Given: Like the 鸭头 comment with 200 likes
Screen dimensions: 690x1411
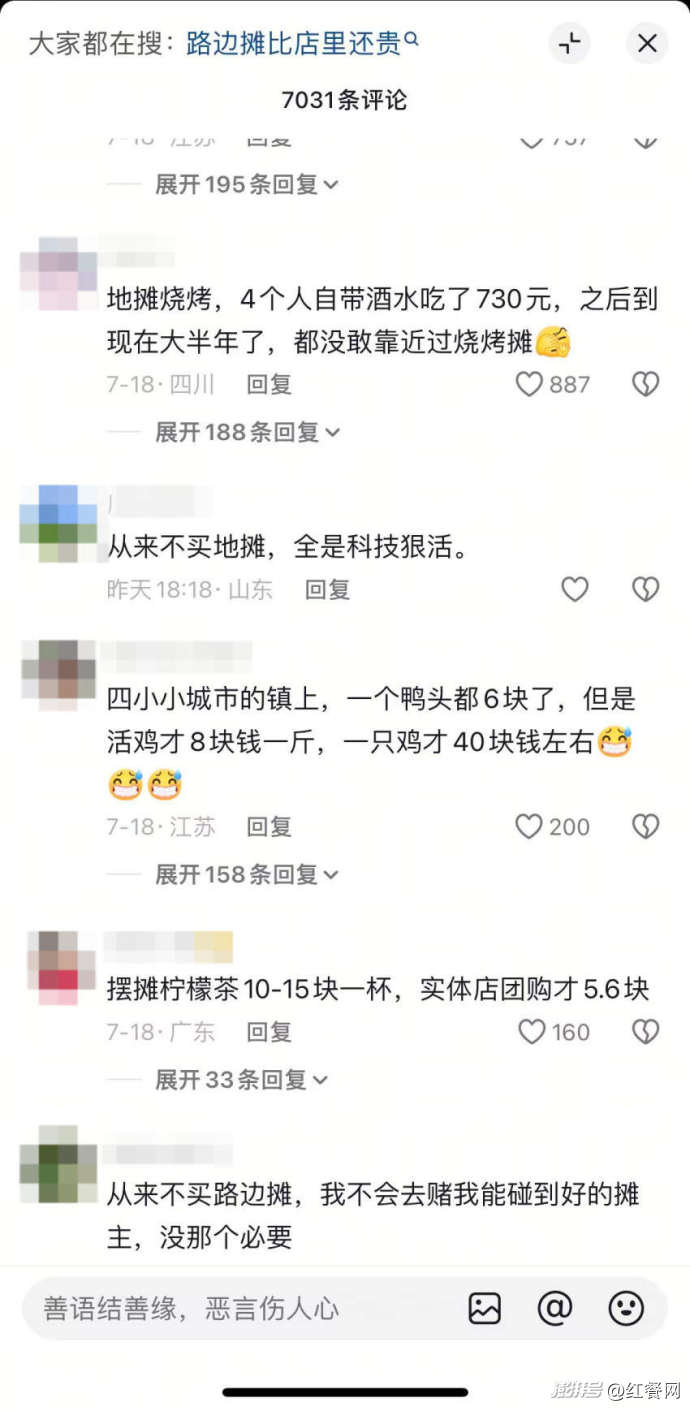Looking at the screenshot, I should (x=529, y=826).
